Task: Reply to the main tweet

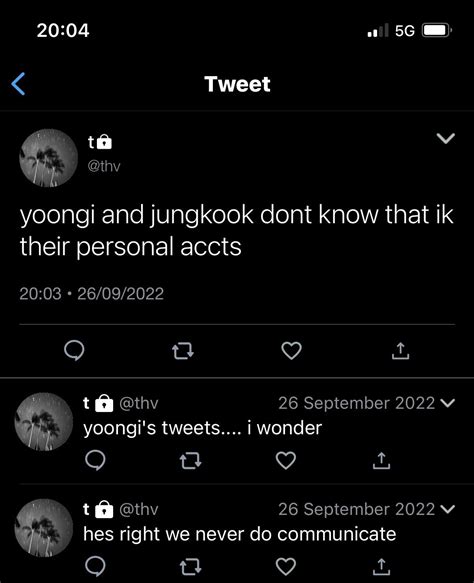Action: (x=74, y=350)
